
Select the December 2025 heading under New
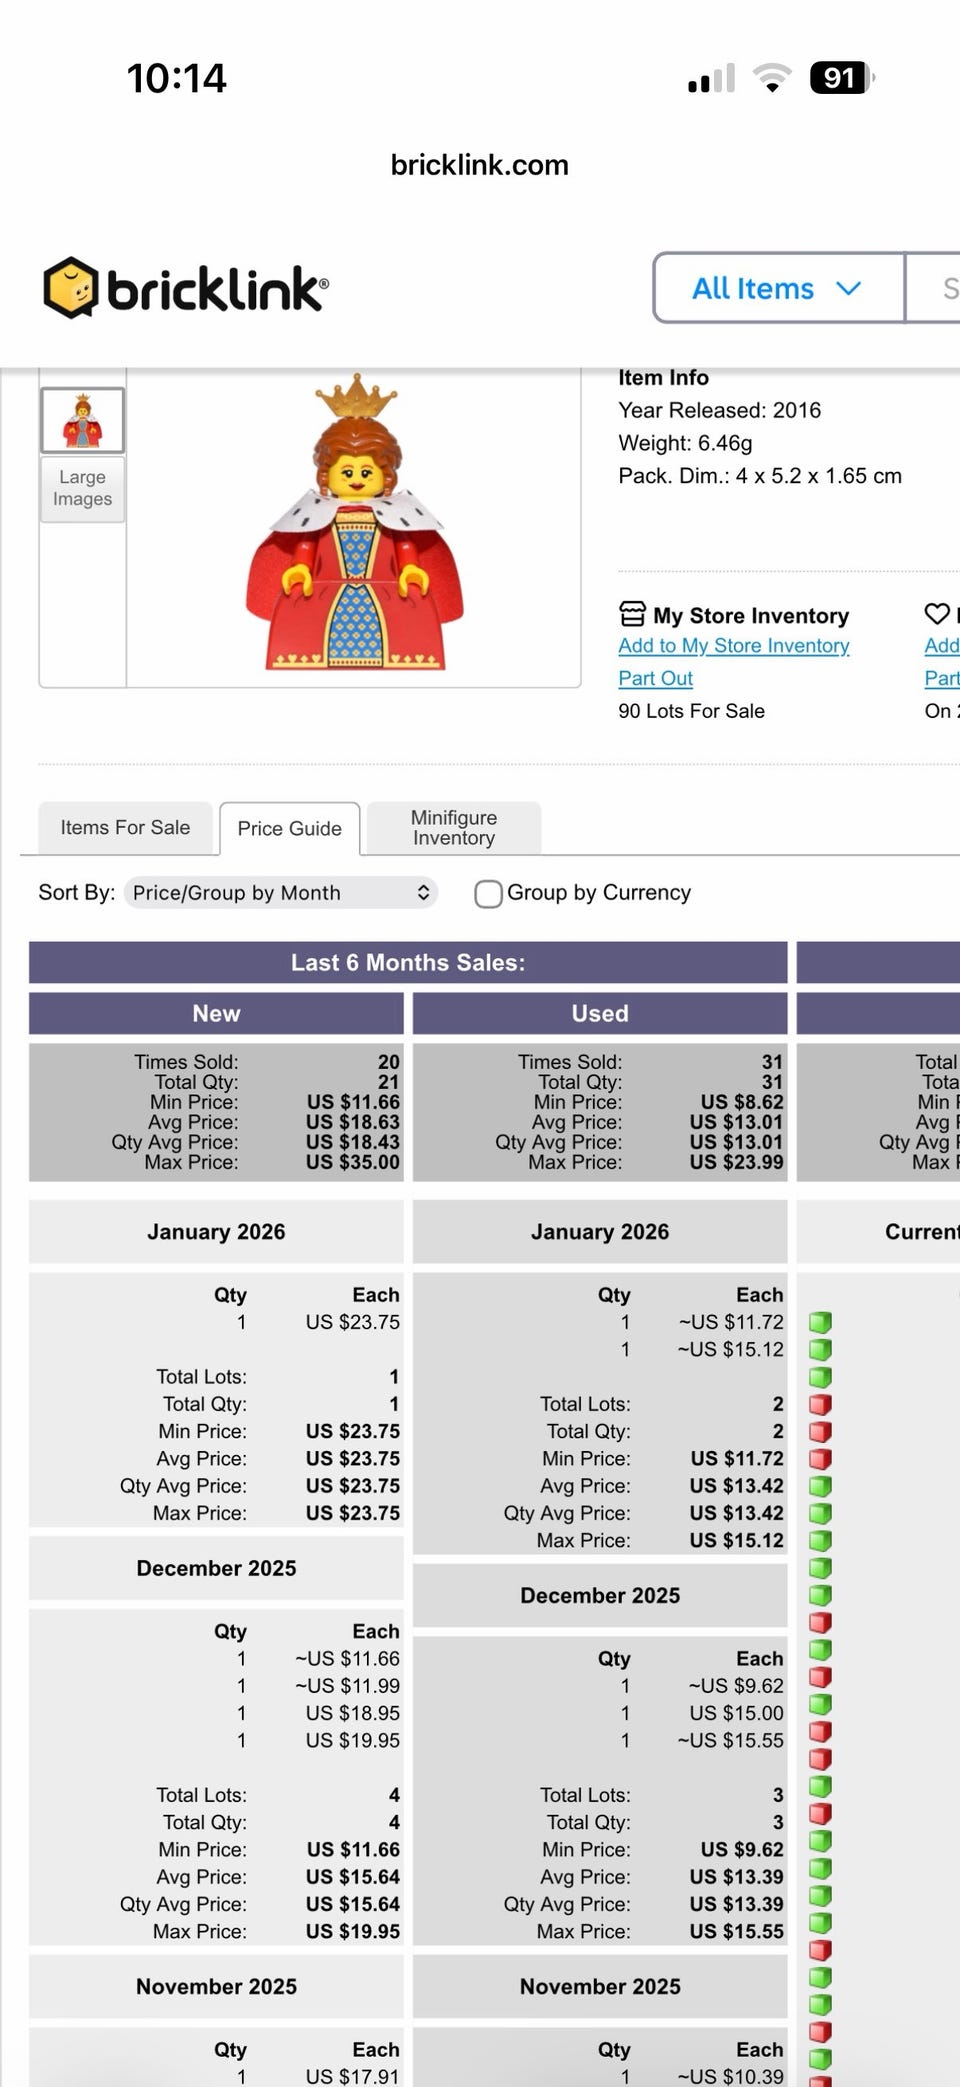pos(216,1568)
